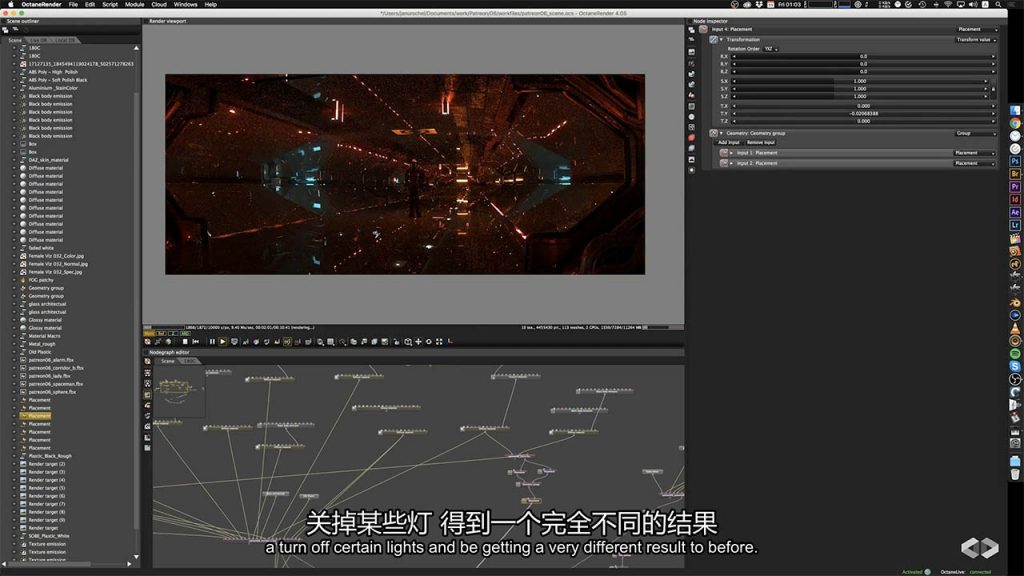
Task: Click the restart render icon
Action: click(x=197, y=342)
